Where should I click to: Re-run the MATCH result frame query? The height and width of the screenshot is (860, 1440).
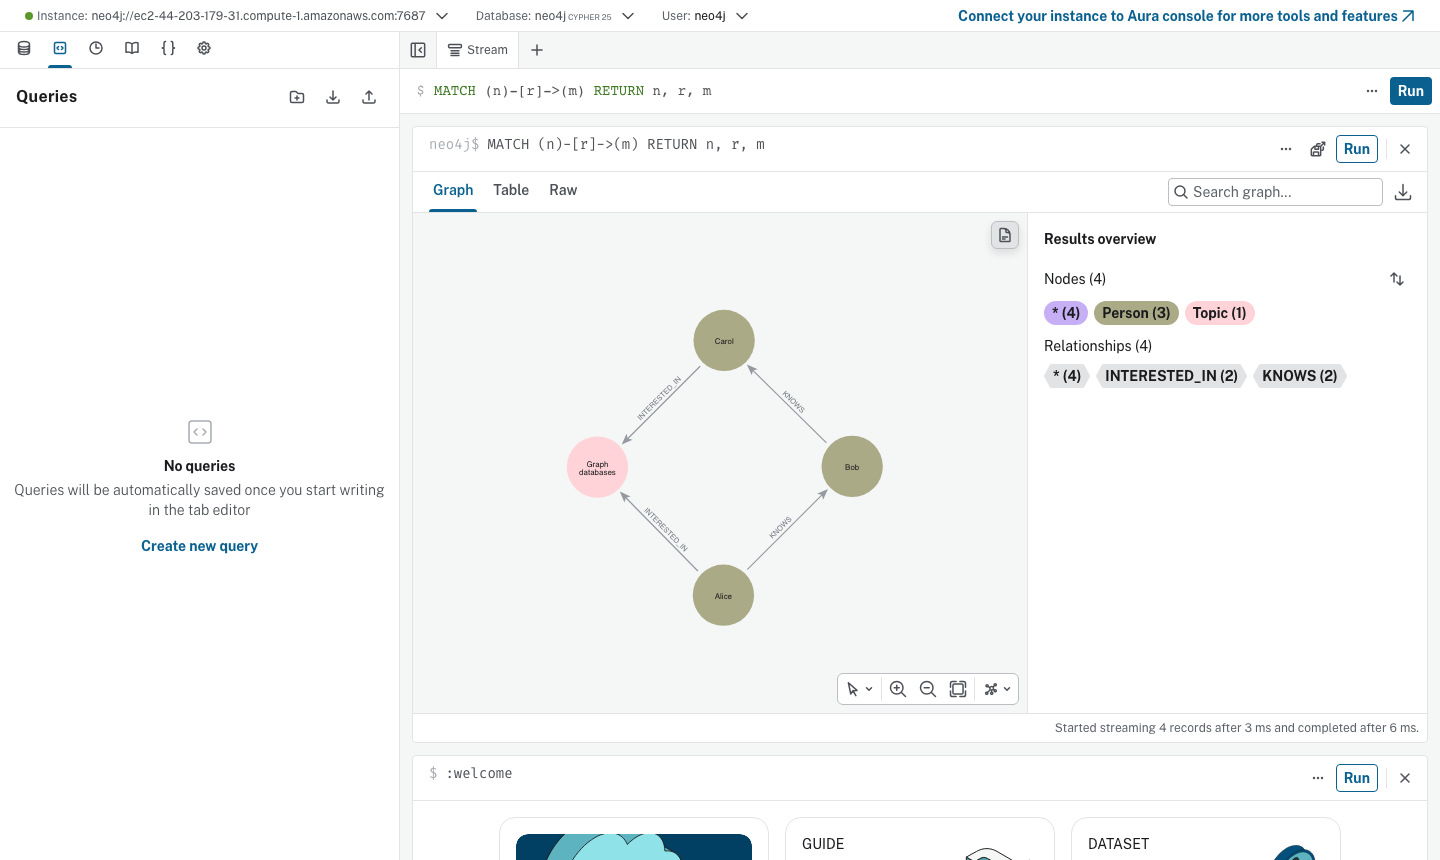click(1357, 149)
